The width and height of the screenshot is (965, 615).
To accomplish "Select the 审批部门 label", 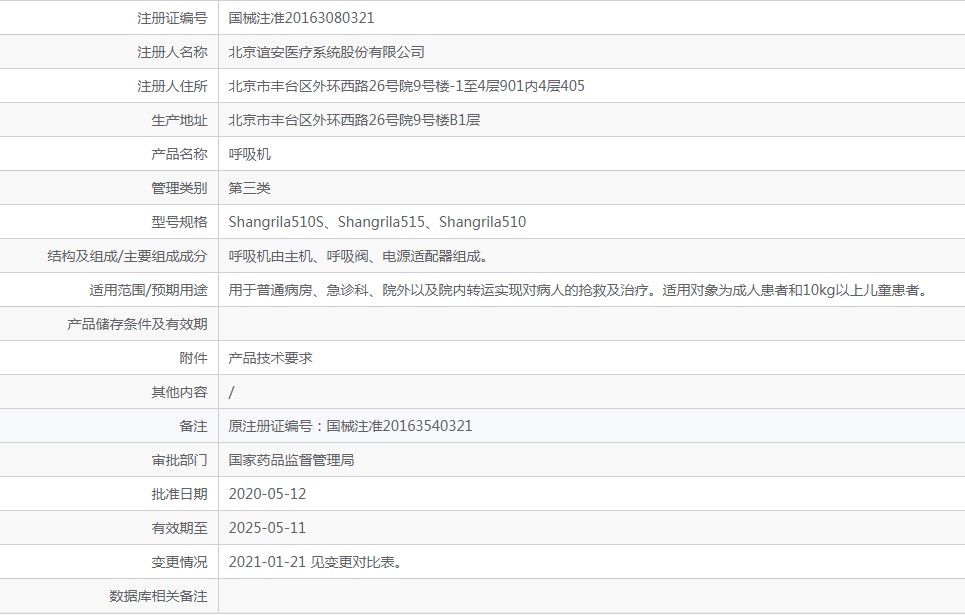I will click(179, 460).
